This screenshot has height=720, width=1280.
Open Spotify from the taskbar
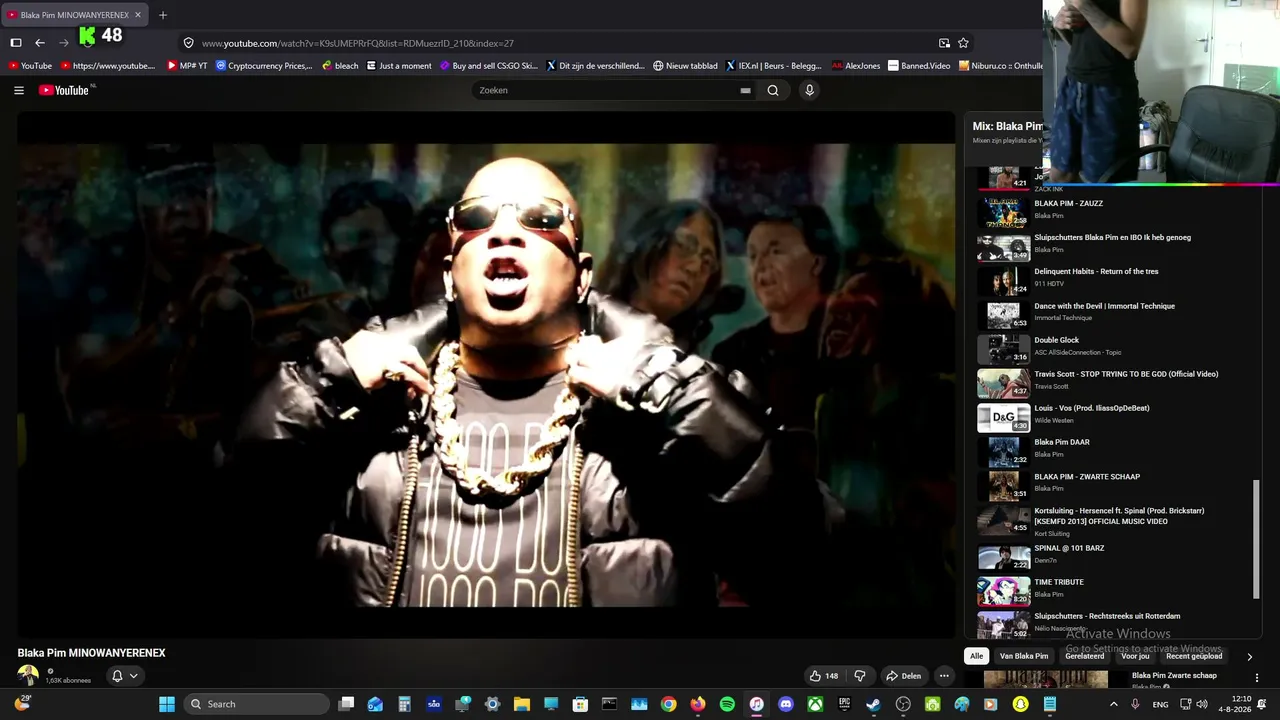click(727, 704)
